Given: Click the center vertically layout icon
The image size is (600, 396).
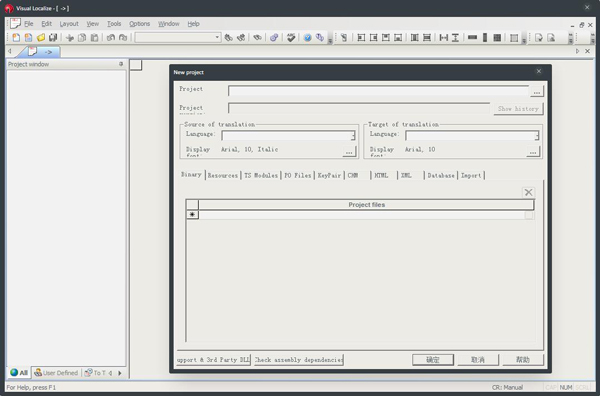Looking at the screenshot, I should click(x=427, y=37).
